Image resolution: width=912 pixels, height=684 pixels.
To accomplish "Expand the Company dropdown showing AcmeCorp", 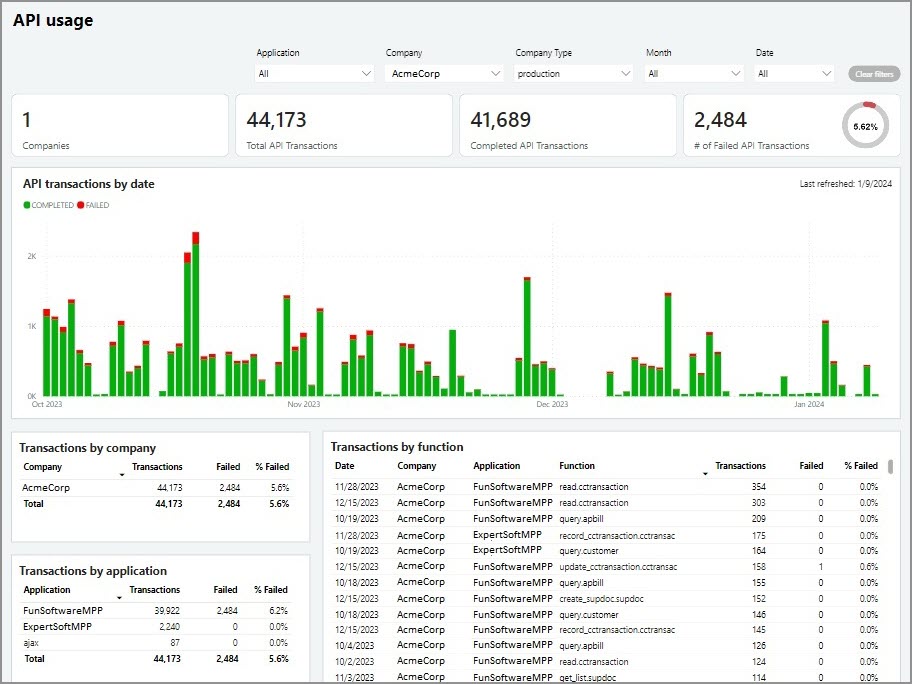I will [x=444, y=74].
